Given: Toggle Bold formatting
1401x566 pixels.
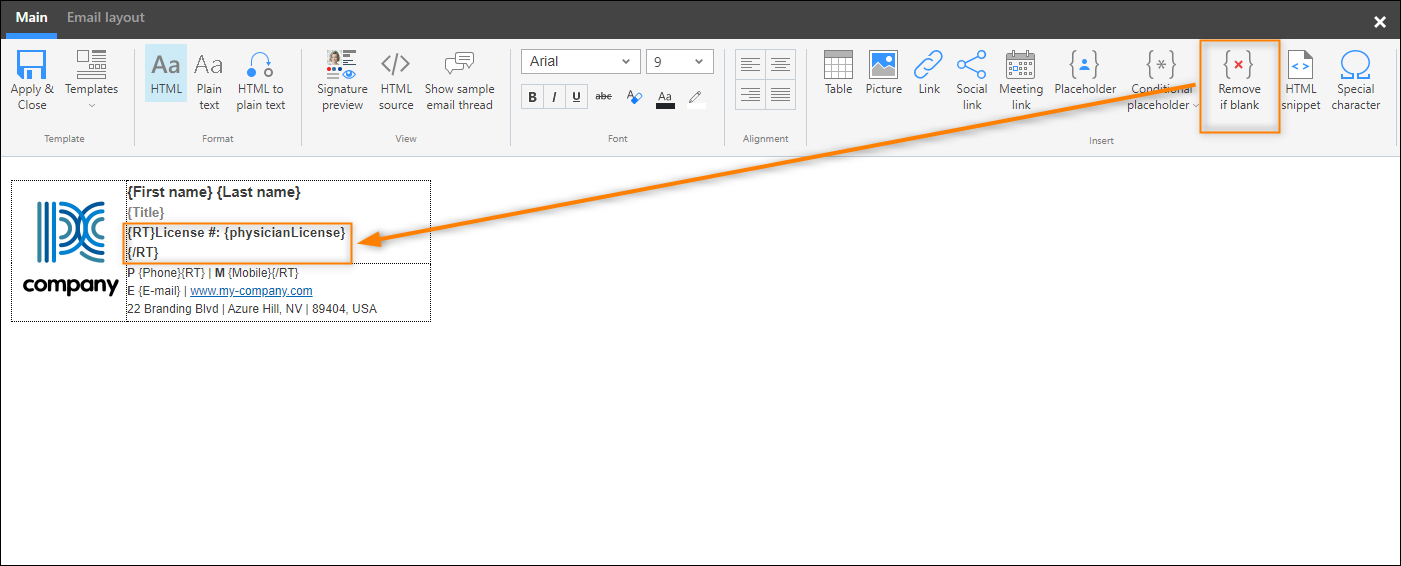Looking at the screenshot, I should [x=532, y=97].
